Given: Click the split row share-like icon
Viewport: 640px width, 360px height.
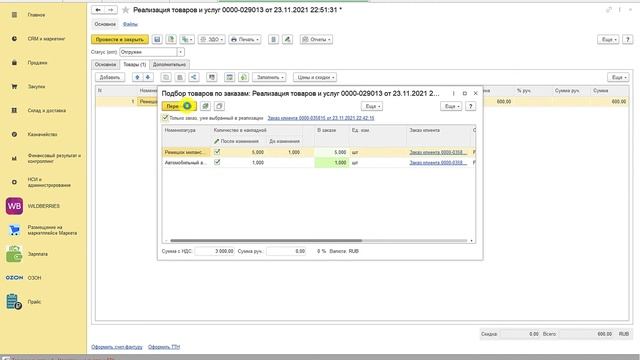Looking at the screenshot, I should 194,77.
